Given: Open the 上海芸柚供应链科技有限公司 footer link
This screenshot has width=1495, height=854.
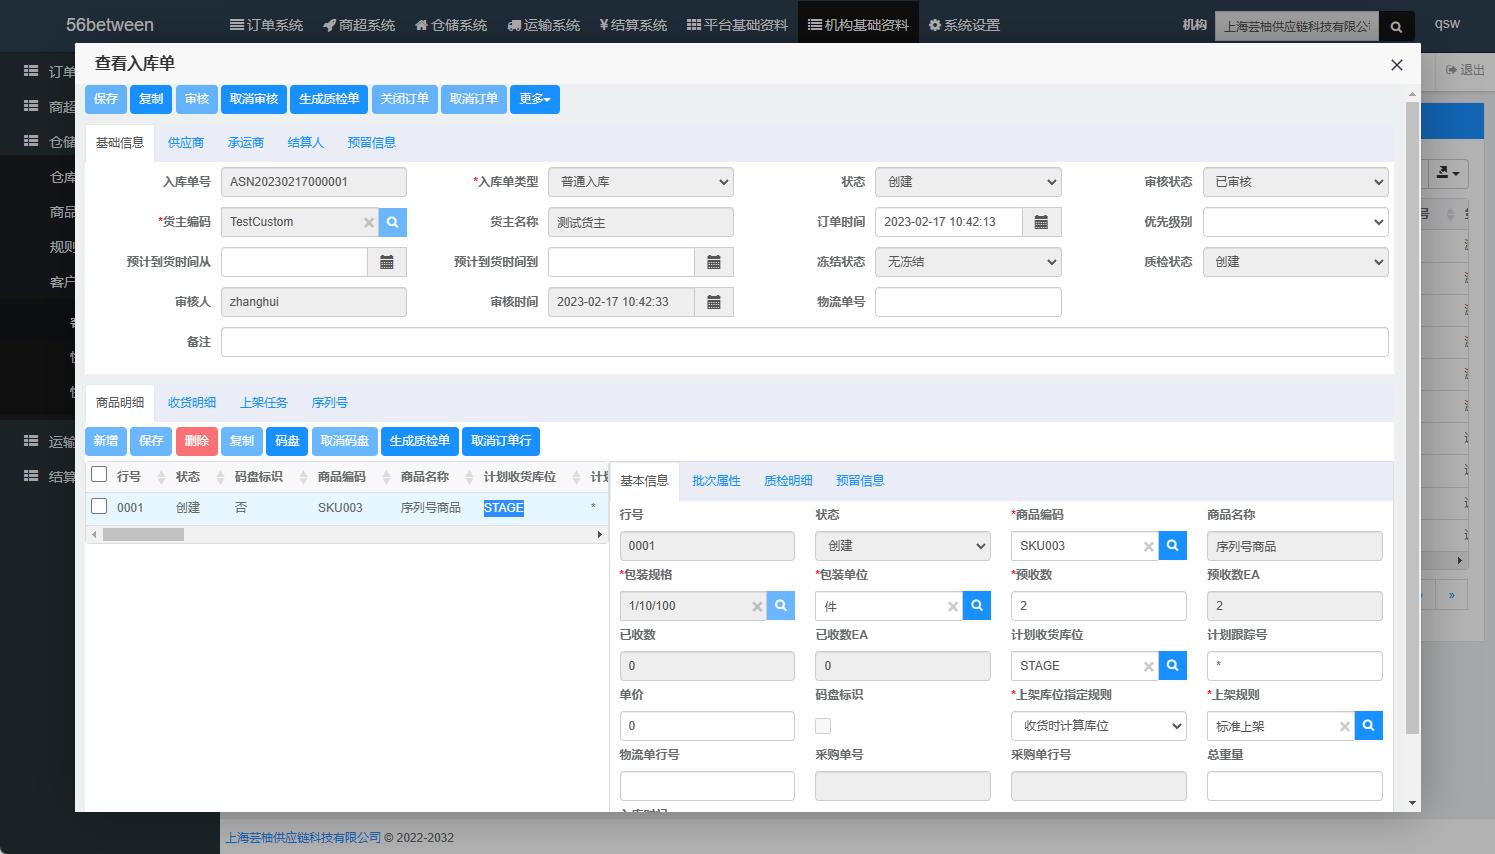Looking at the screenshot, I should pyautogui.click(x=303, y=838).
